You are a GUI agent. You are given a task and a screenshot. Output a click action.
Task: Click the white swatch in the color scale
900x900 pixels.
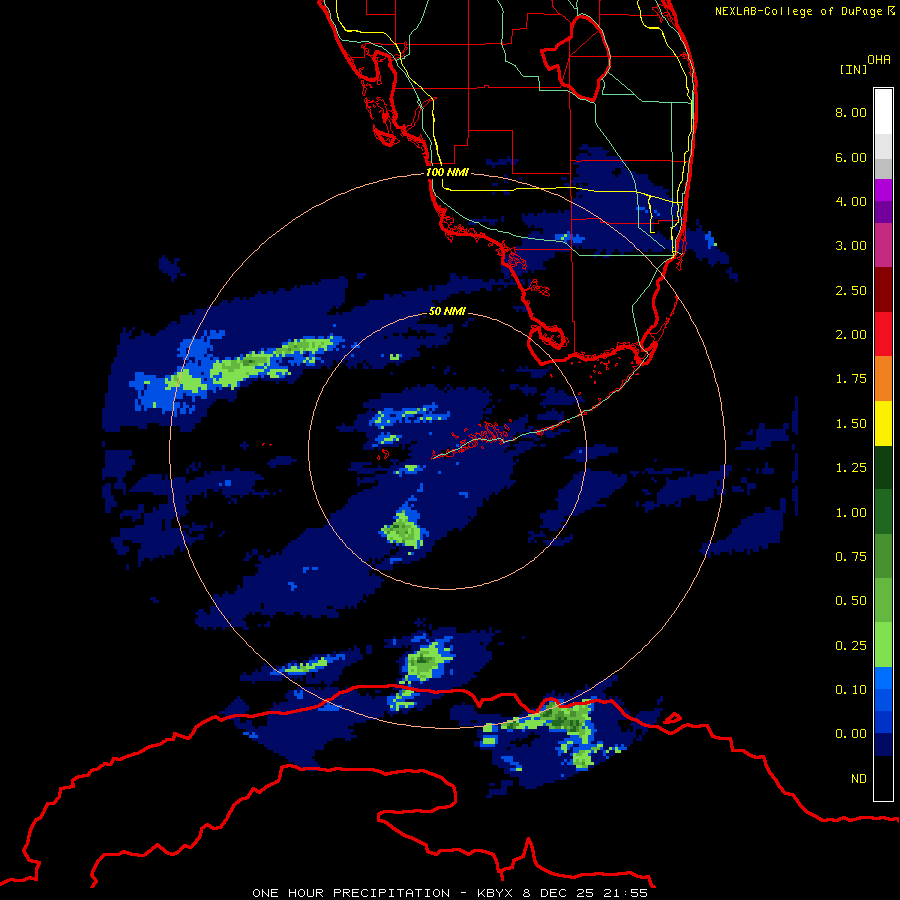coord(883,112)
